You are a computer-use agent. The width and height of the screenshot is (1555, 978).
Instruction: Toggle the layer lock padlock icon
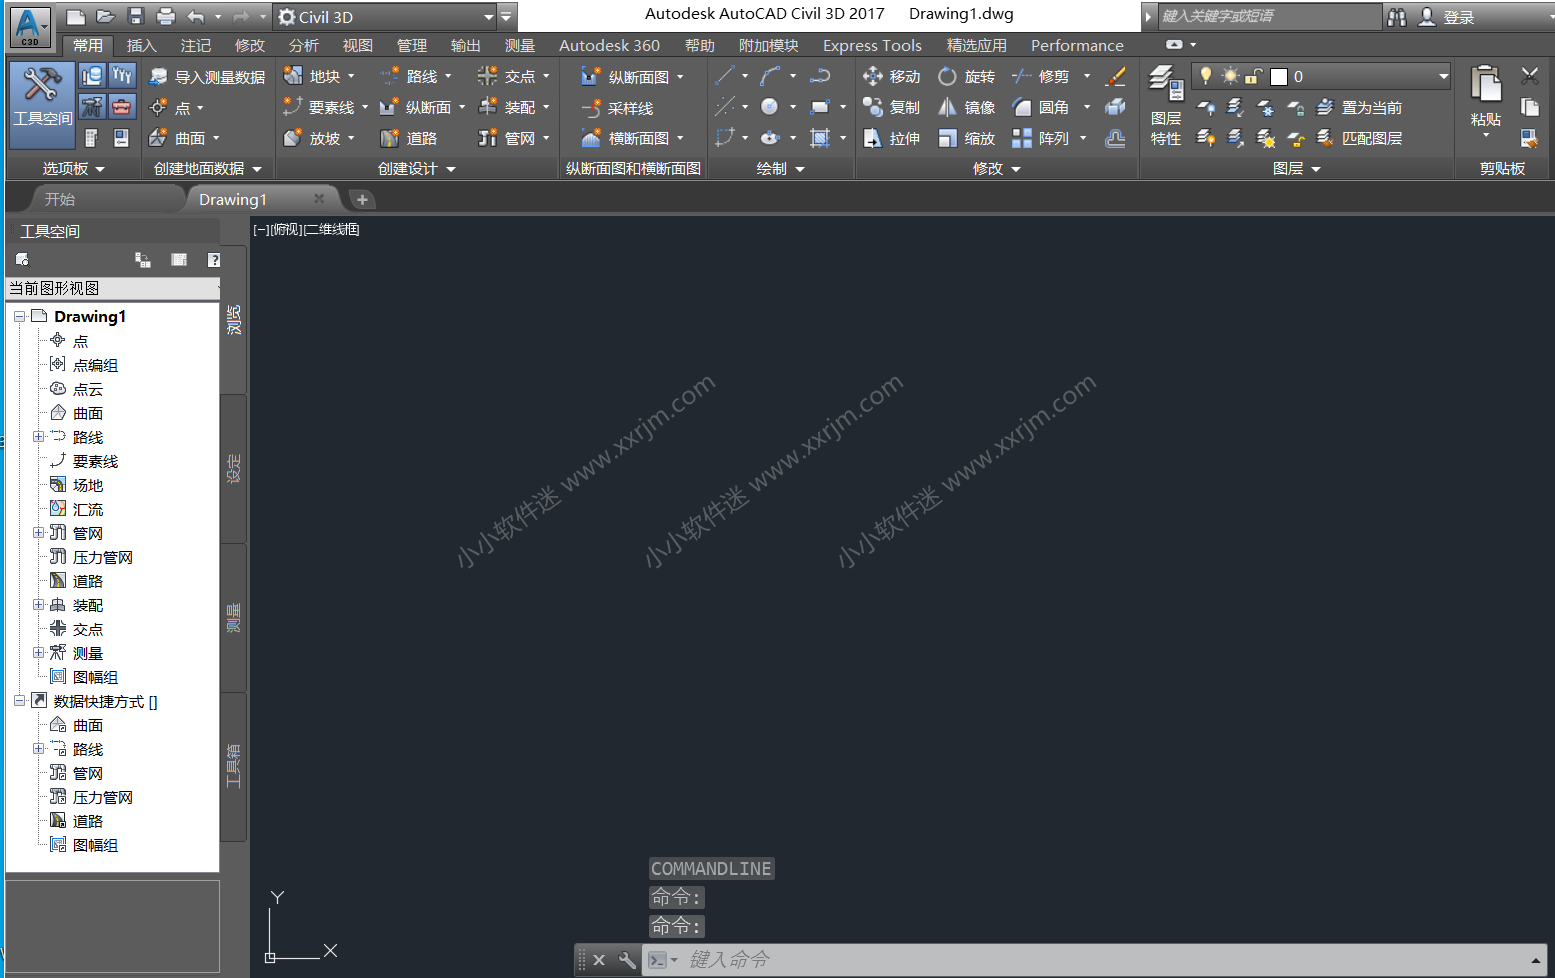1253,76
